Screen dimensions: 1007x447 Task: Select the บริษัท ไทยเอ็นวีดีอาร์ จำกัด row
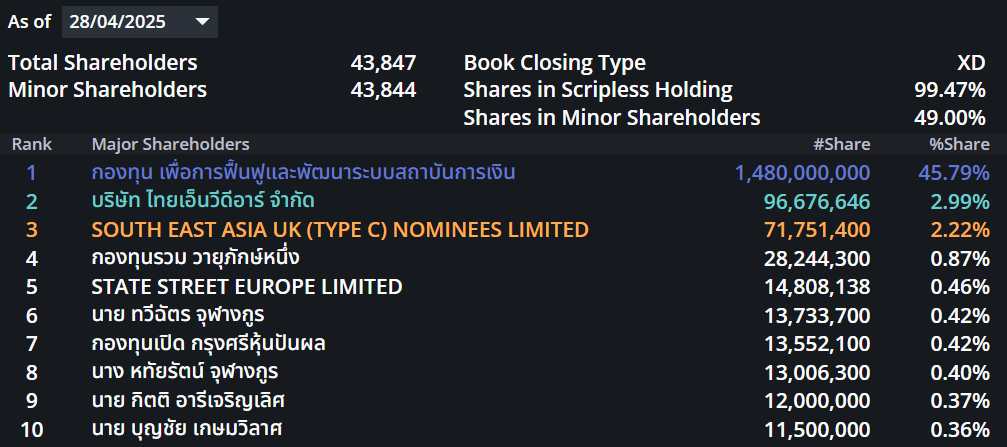(504, 202)
